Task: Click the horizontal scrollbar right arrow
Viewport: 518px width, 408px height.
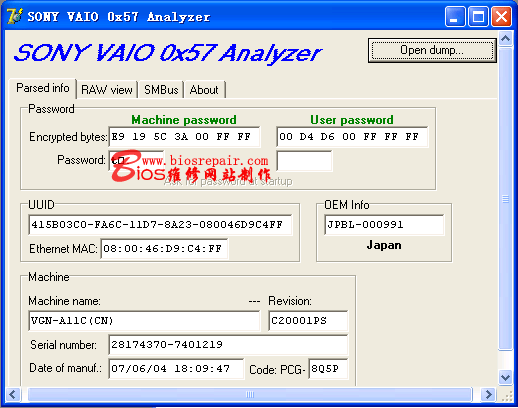Action: [488, 395]
